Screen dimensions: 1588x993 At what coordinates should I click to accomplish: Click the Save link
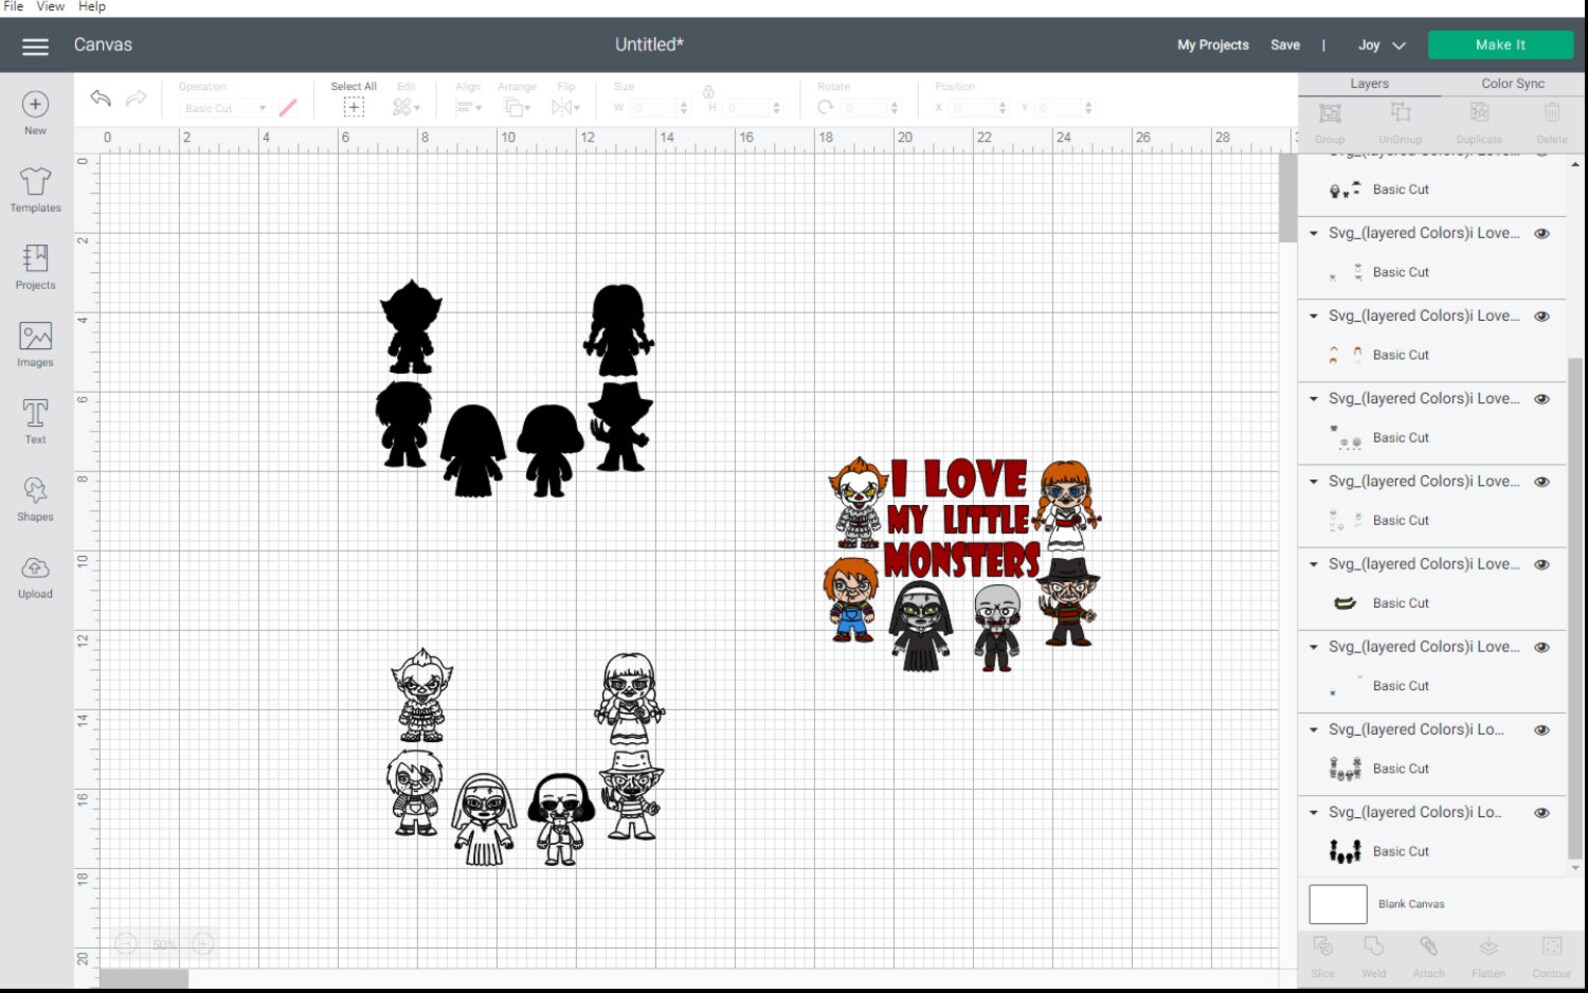1285,45
